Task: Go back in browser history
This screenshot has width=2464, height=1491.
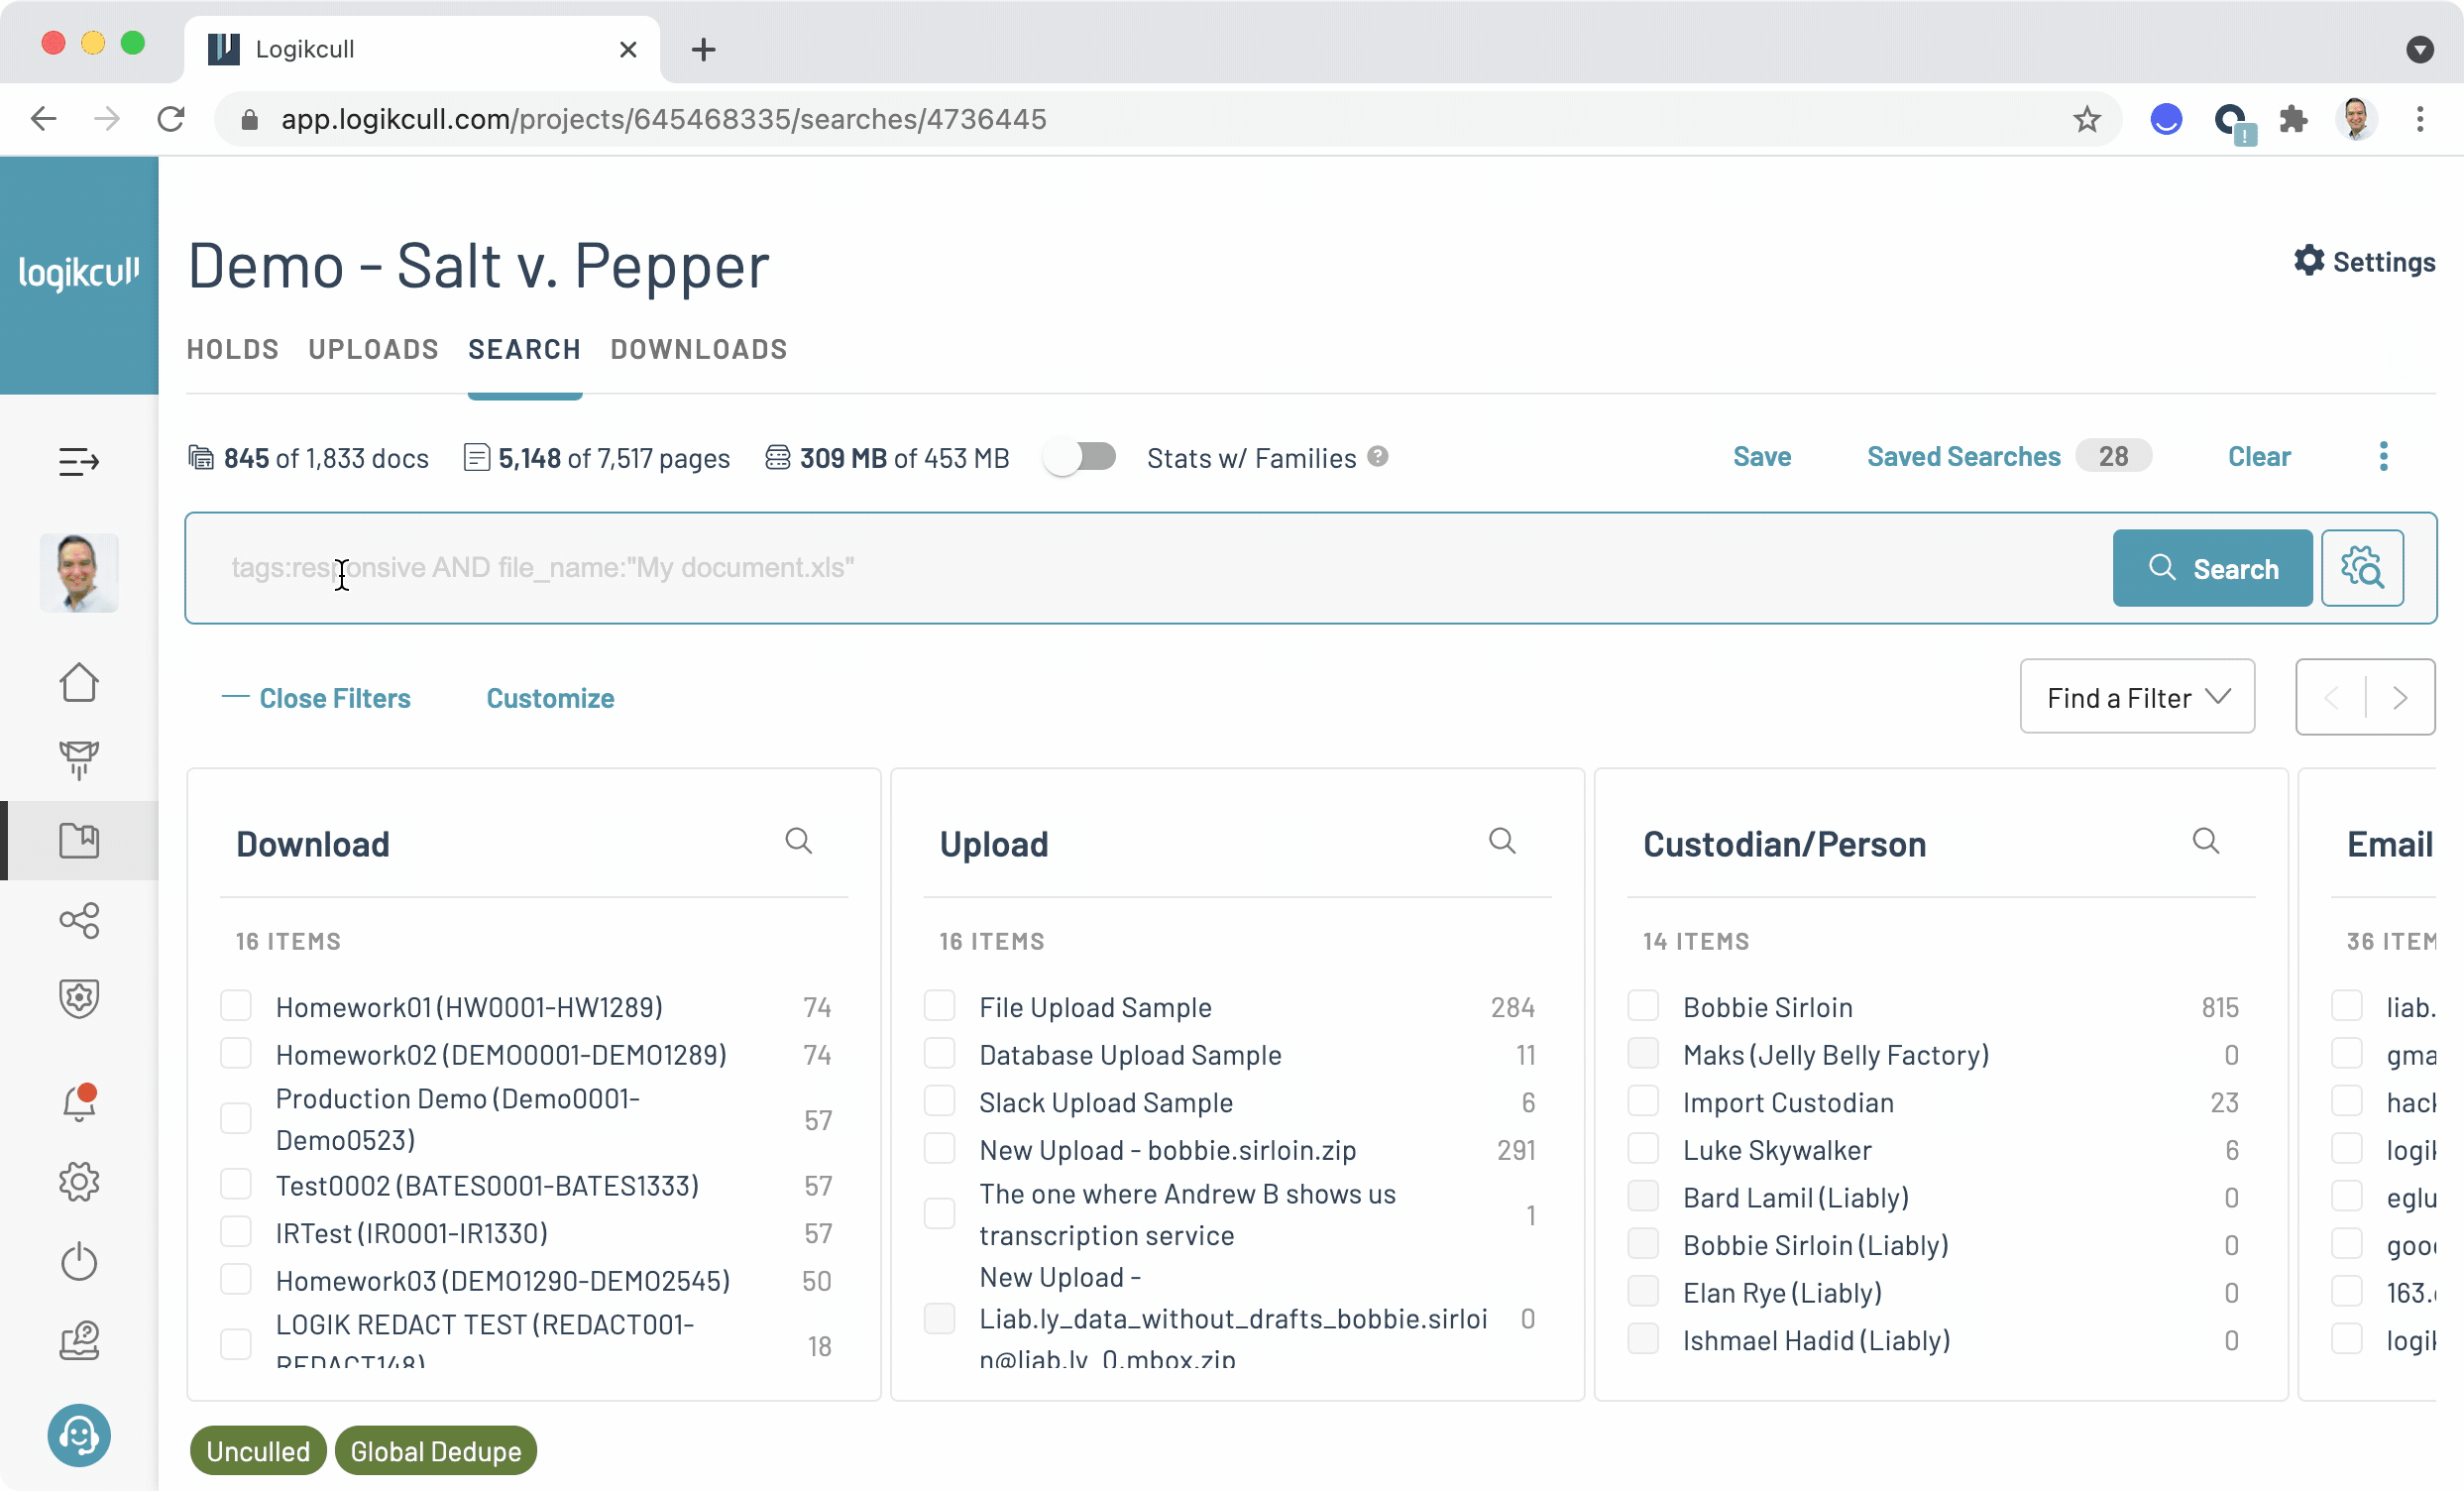Action: 43,119
